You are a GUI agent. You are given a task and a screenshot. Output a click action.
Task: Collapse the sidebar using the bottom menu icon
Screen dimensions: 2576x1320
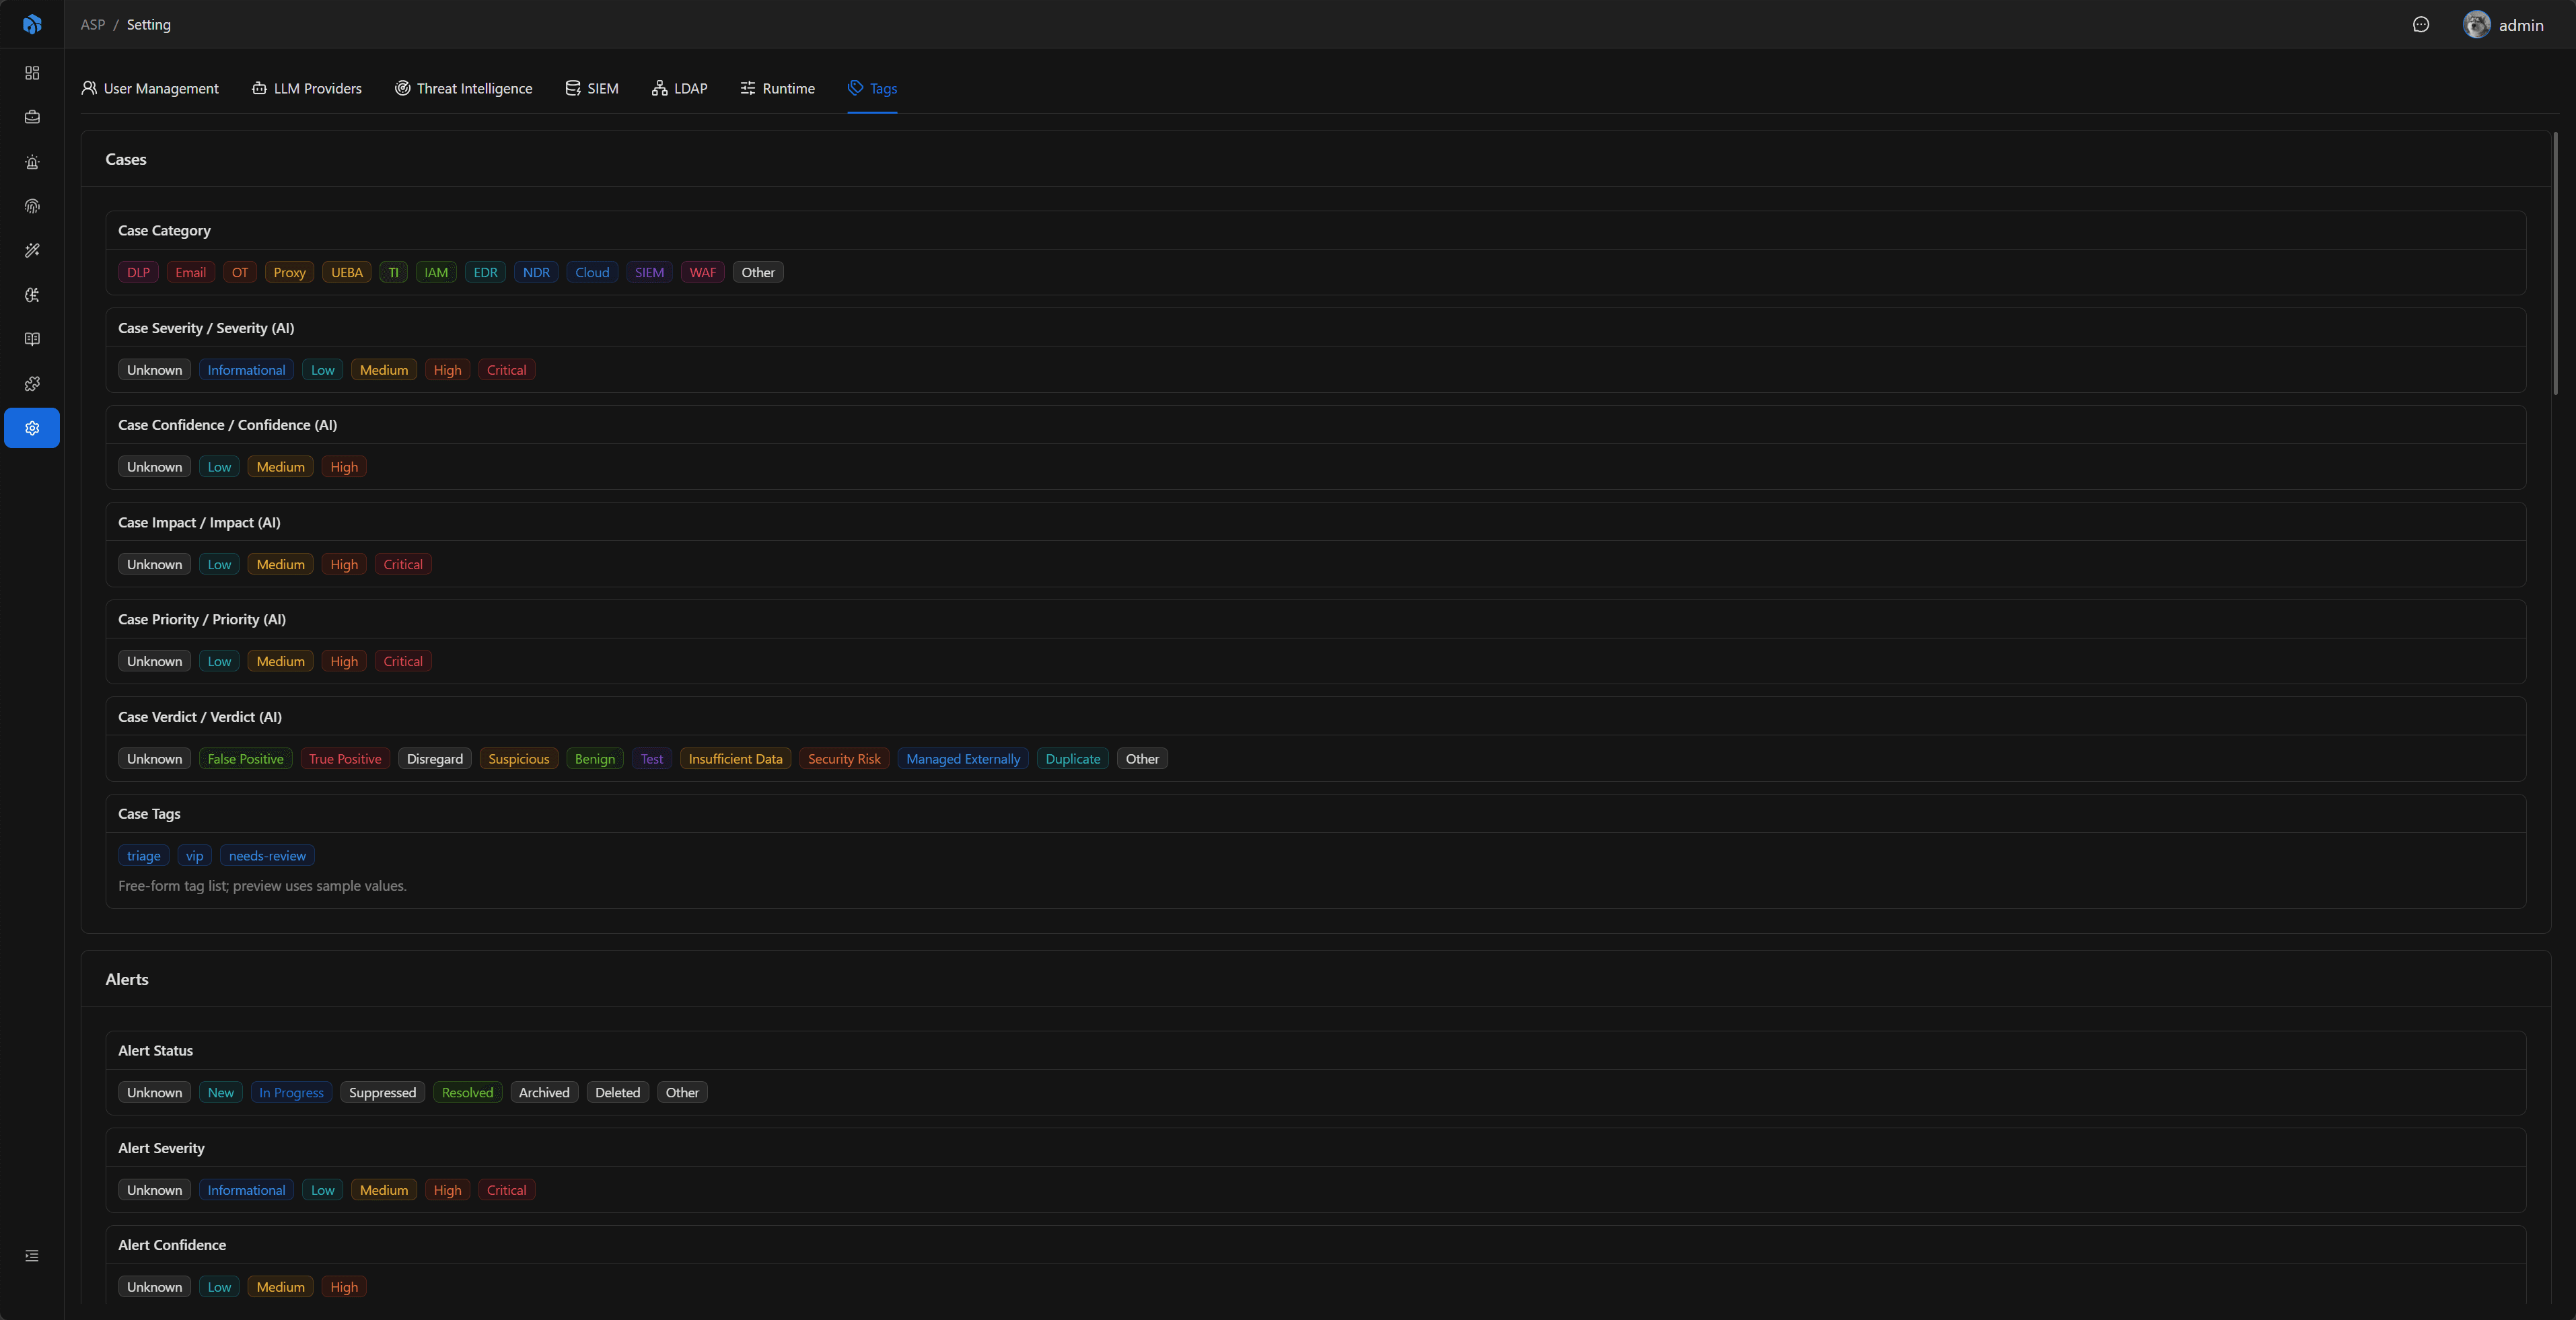point(32,1256)
